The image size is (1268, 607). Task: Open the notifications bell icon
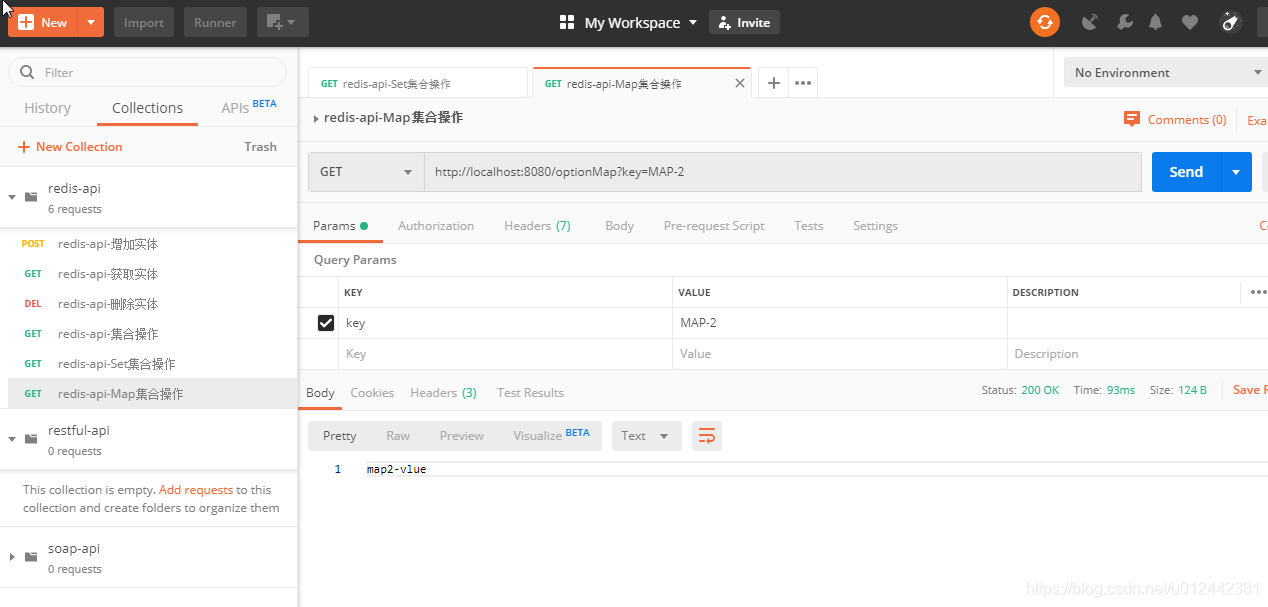click(x=1156, y=22)
